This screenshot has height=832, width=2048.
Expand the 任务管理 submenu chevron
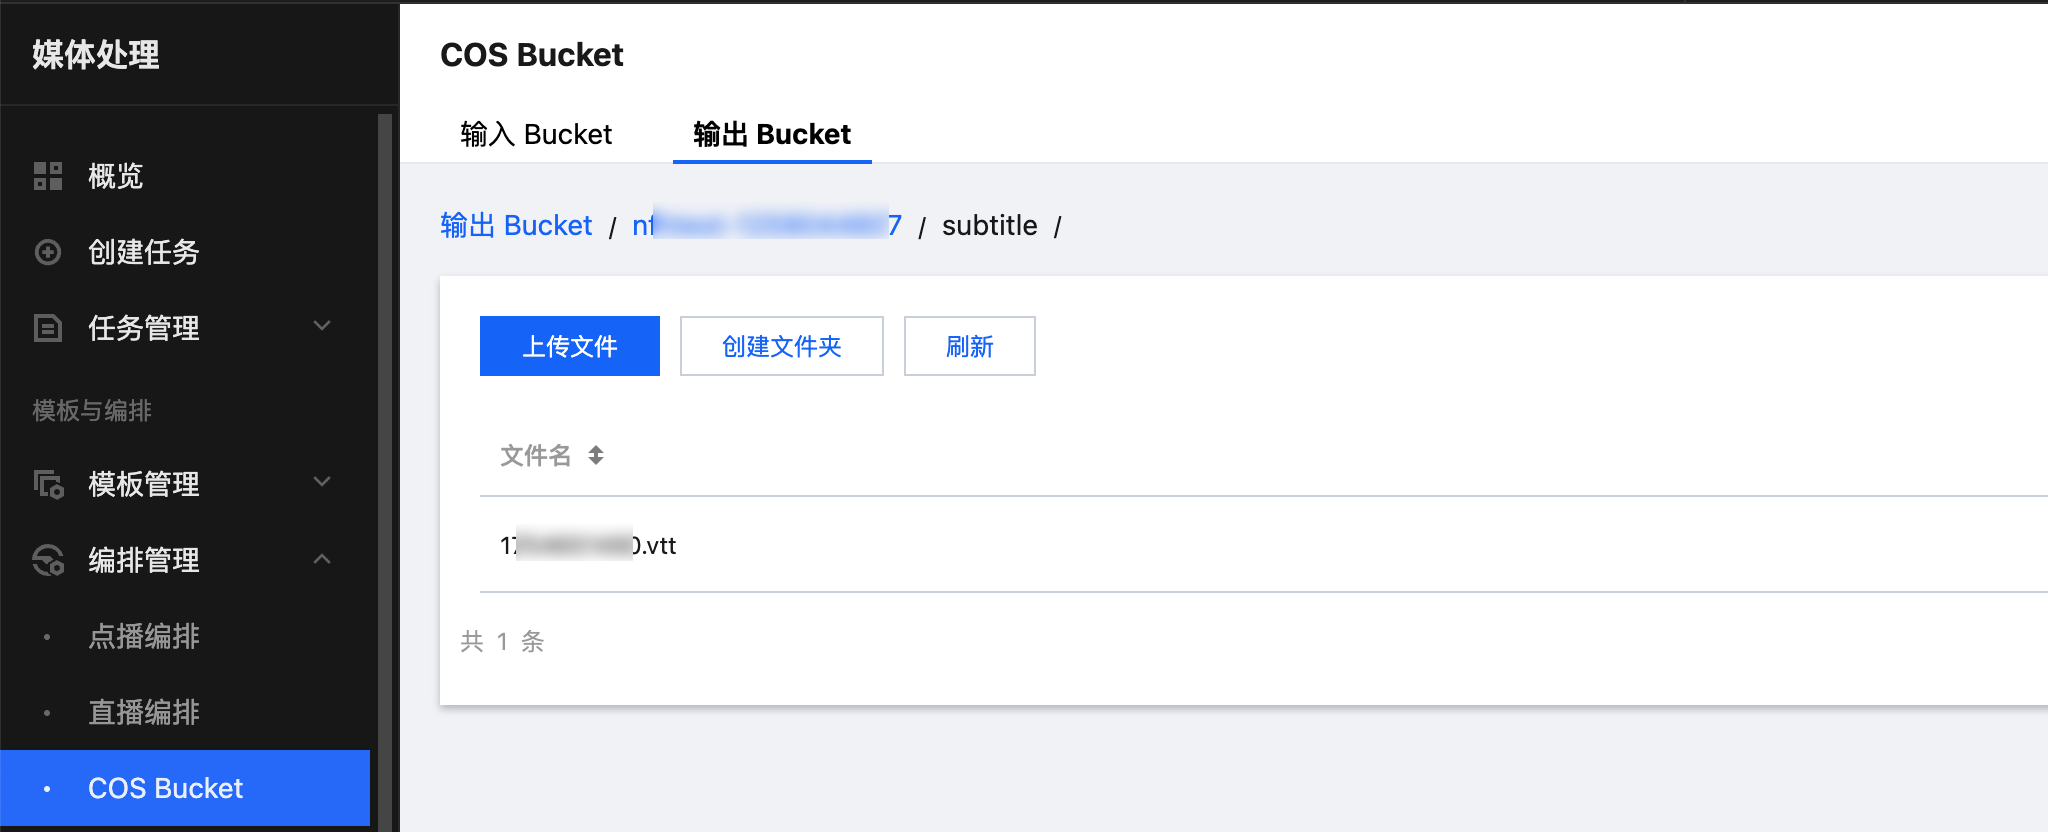pos(322,326)
